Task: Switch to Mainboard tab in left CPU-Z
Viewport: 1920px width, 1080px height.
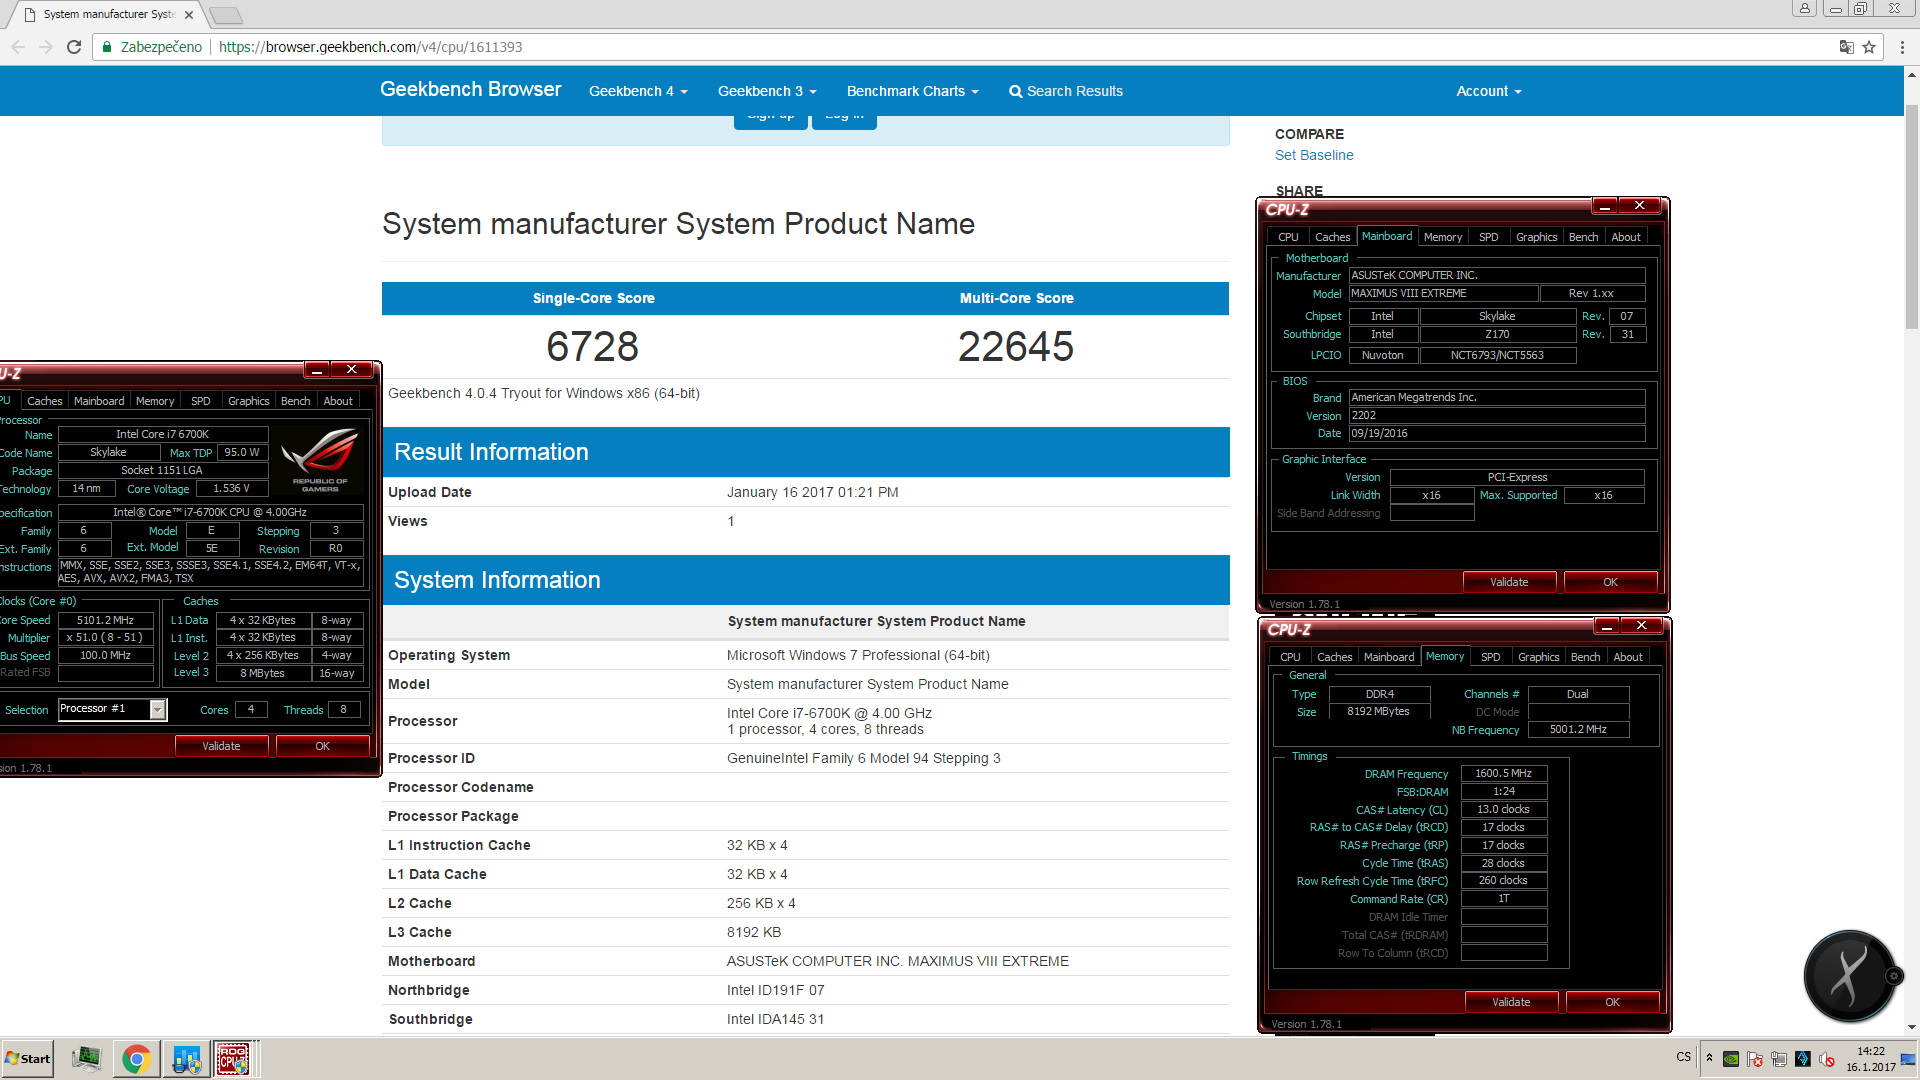Action: click(x=99, y=401)
